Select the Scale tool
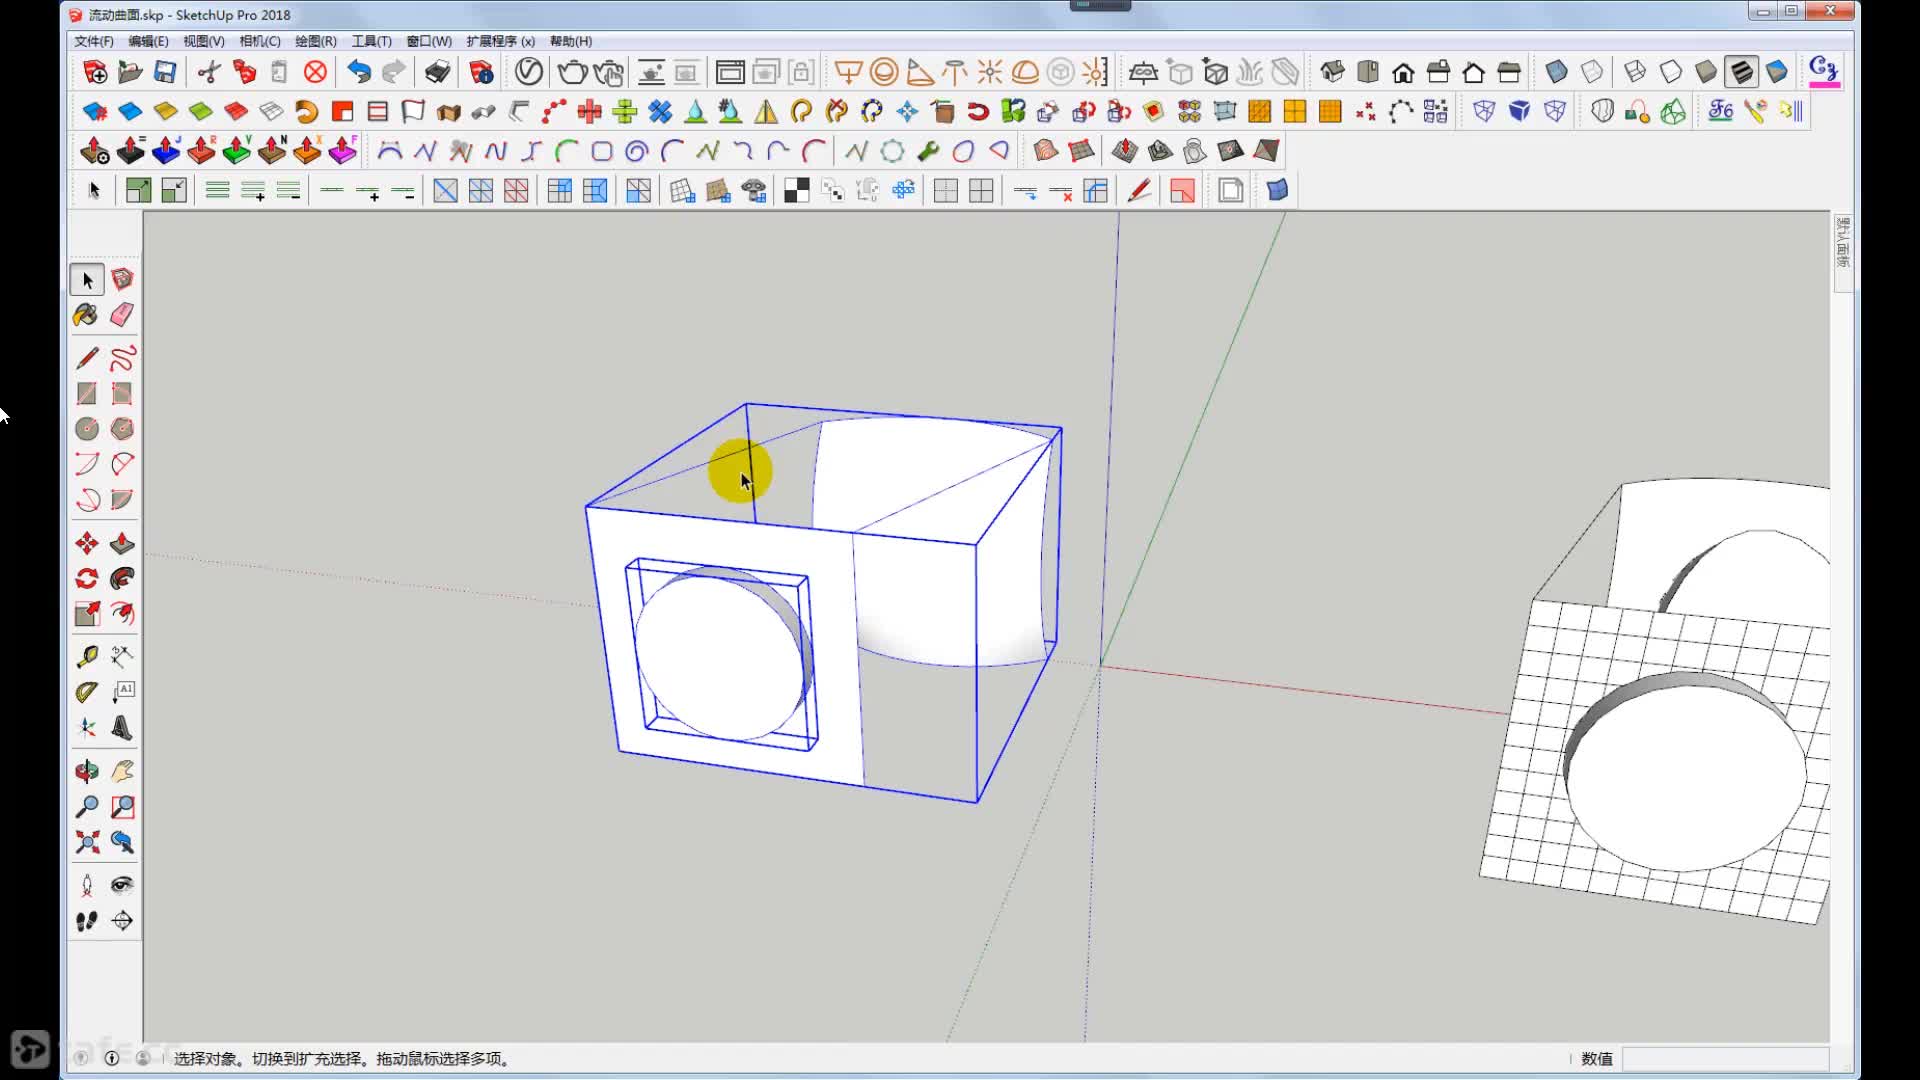 pos(87,614)
